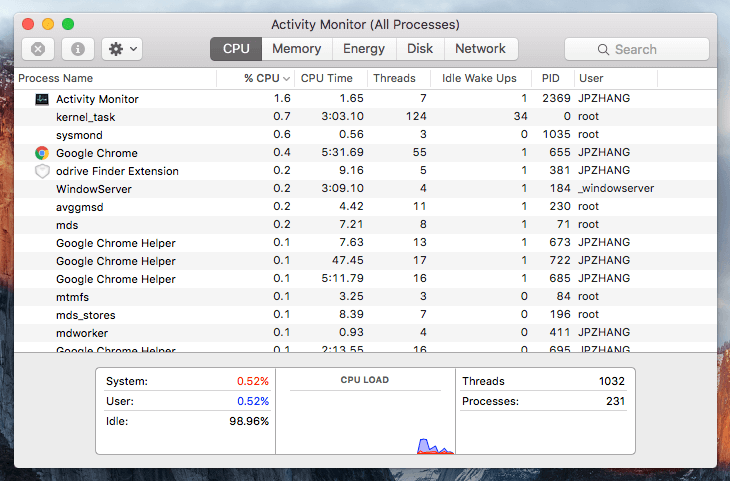Open the process Info inspector button

[x=78, y=49]
